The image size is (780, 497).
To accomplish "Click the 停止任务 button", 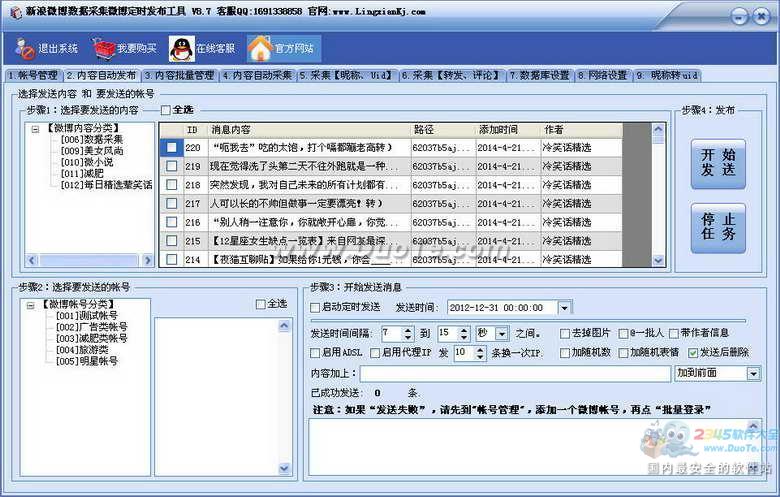I will click(718, 228).
